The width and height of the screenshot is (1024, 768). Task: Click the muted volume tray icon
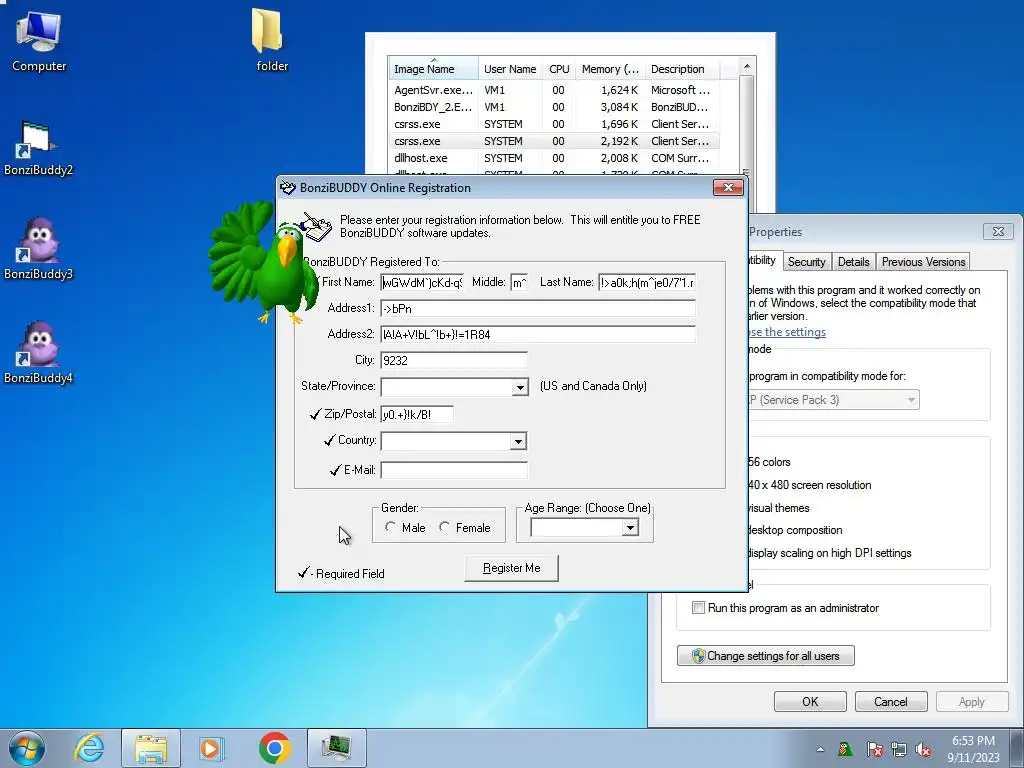click(923, 749)
